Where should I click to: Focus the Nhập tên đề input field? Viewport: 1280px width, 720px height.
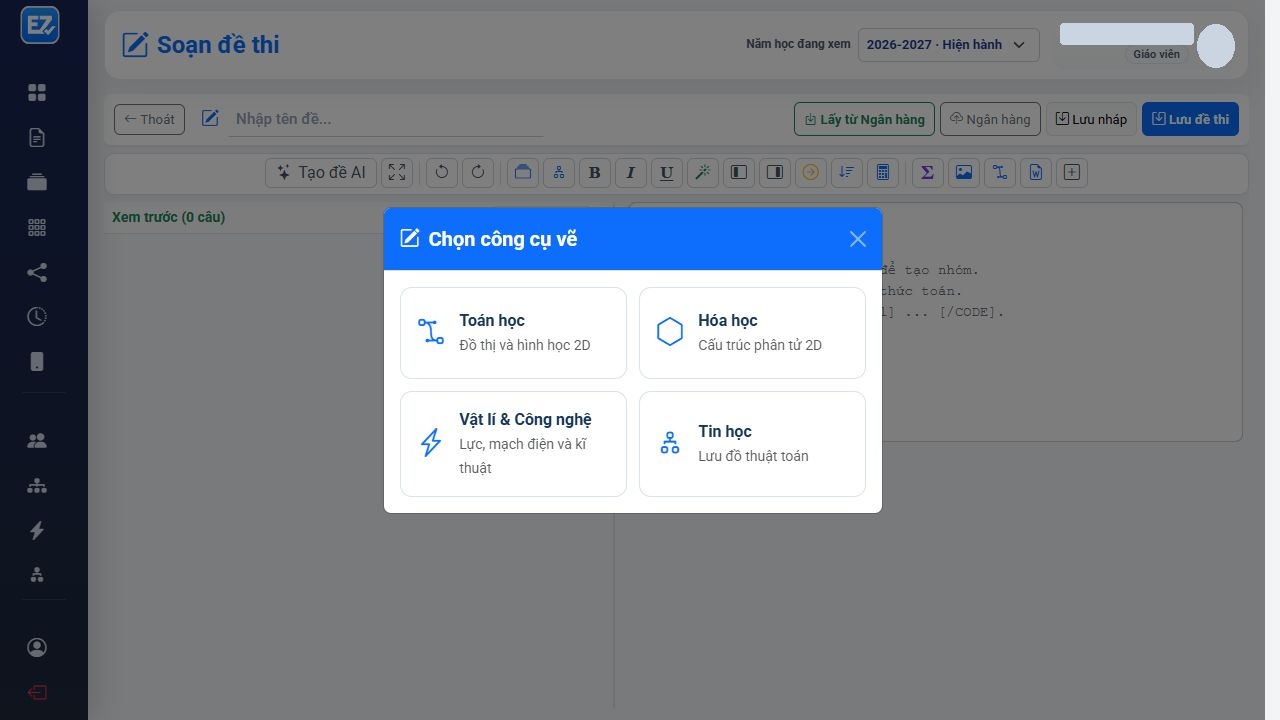(x=386, y=119)
